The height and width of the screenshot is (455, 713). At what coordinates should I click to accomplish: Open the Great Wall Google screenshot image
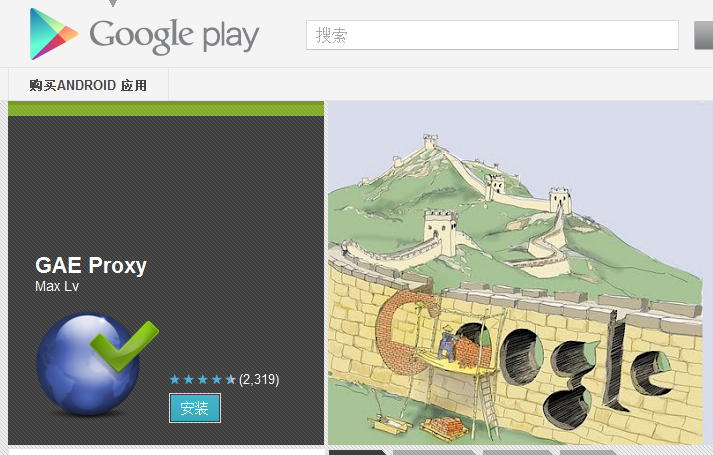pos(516,273)
